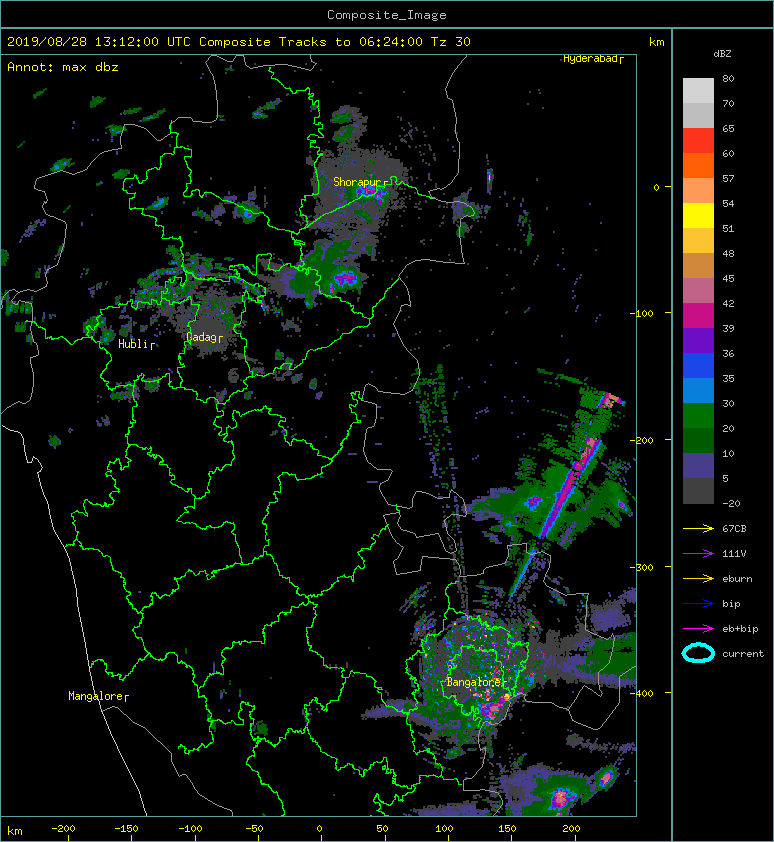The height and width of the screenshot is (842, 774).
Task: Select the slate violet 5-10 dBZ swatch
Action: [x=698, y=466]
